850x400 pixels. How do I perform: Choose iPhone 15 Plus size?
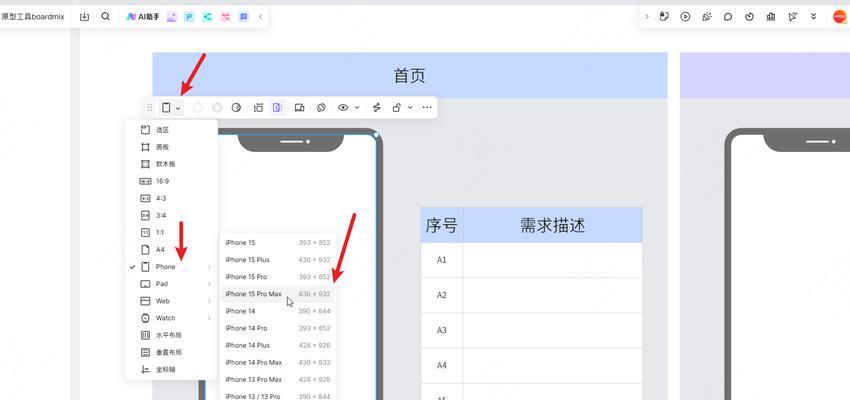pos(278,260)
